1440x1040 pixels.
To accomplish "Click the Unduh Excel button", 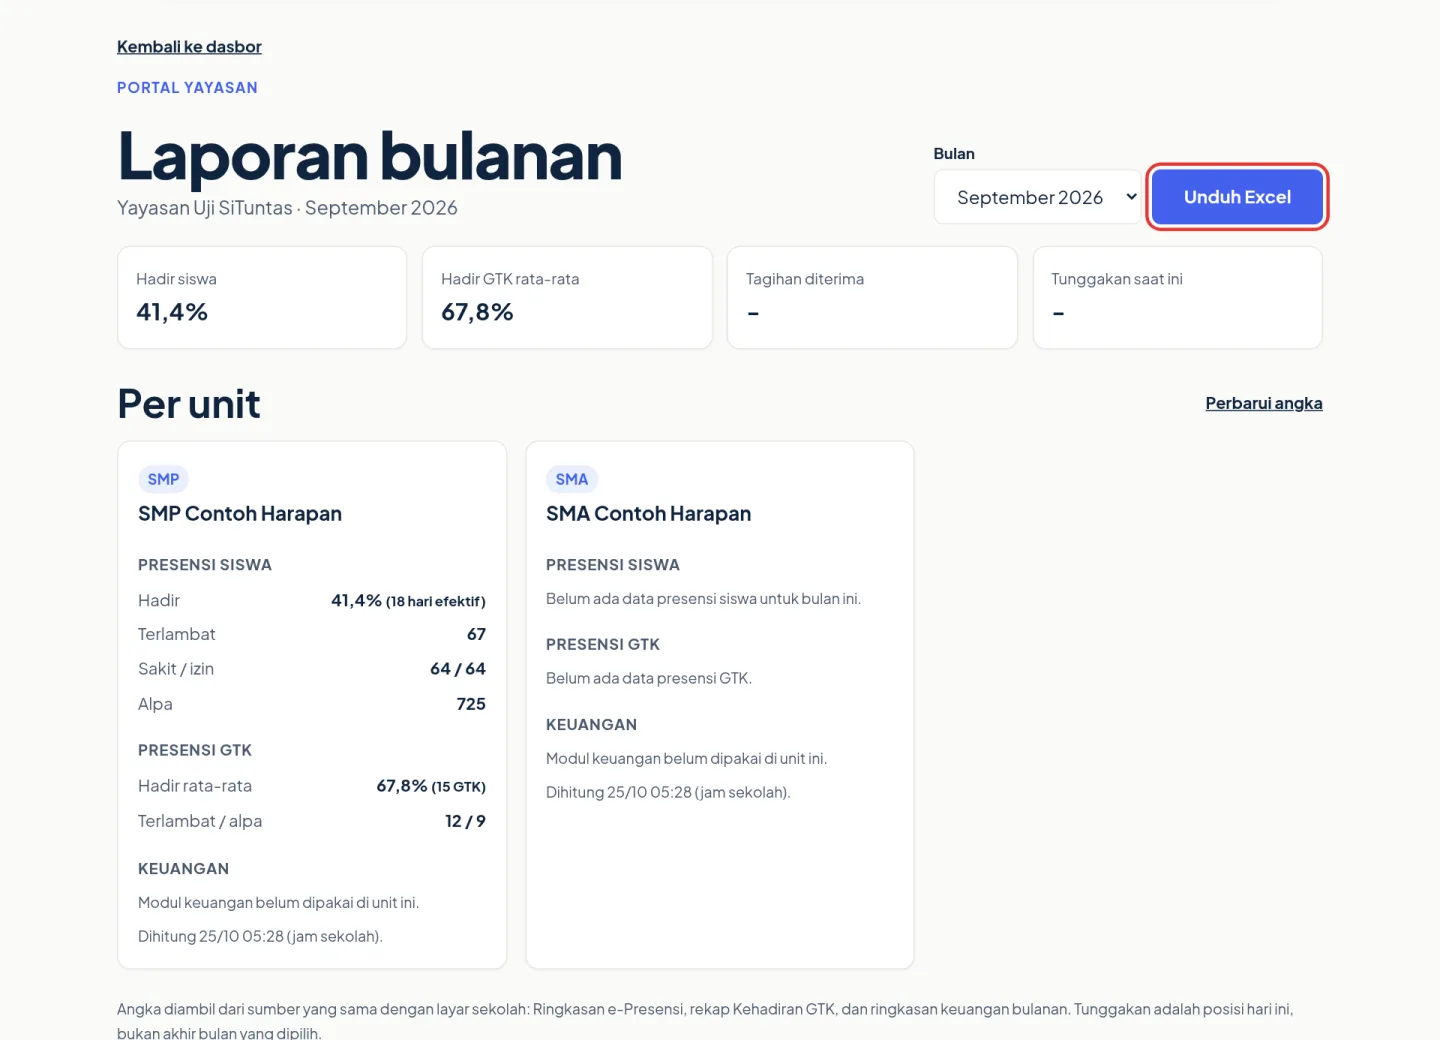I will pyautogui.click(x=1237, y=197).
